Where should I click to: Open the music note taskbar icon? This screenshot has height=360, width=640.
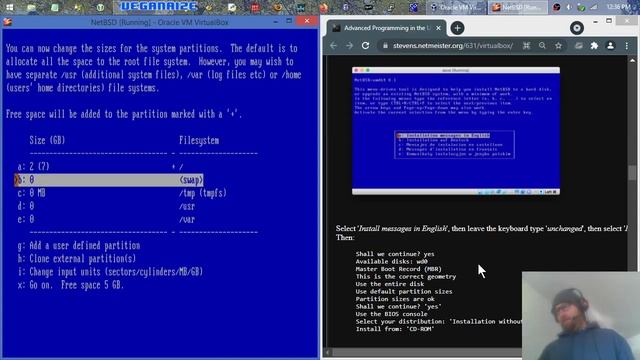pos(391,7)
